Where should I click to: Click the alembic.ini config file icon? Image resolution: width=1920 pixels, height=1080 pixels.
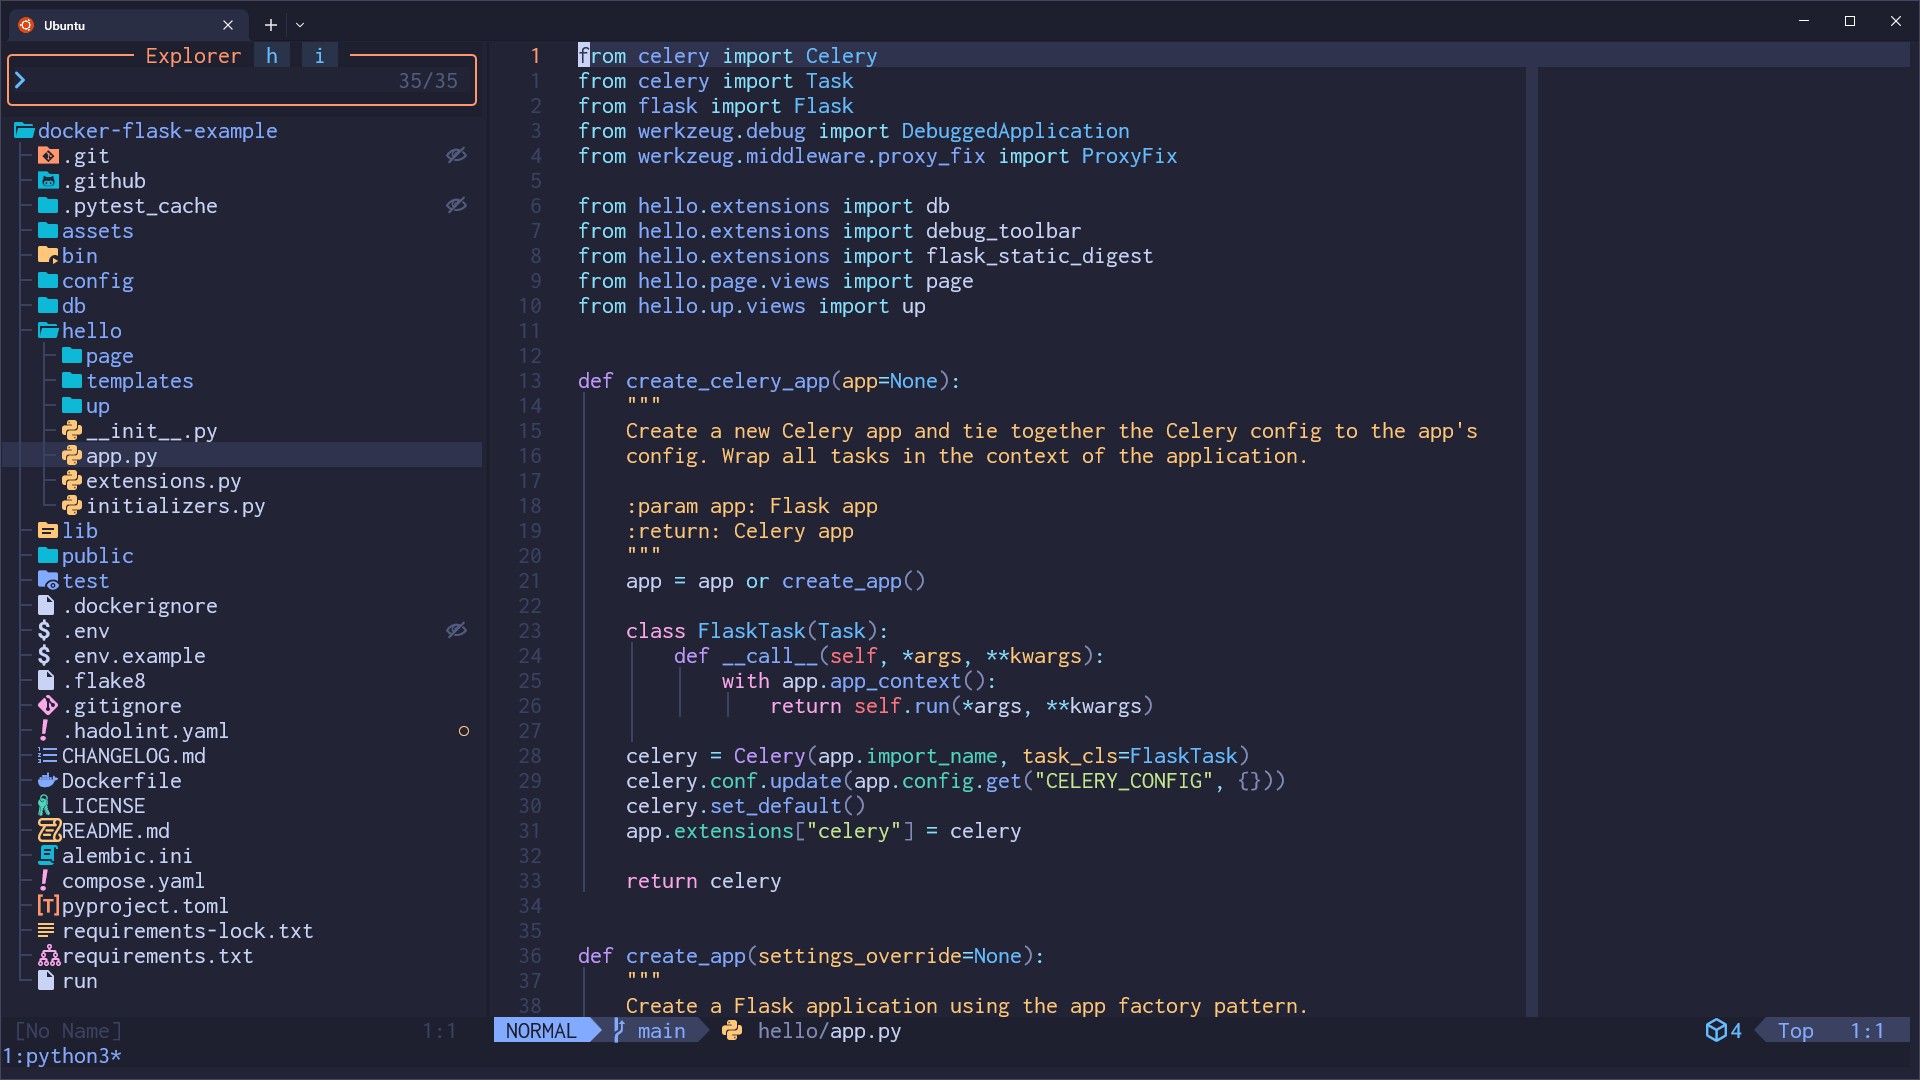pos(47,856)
